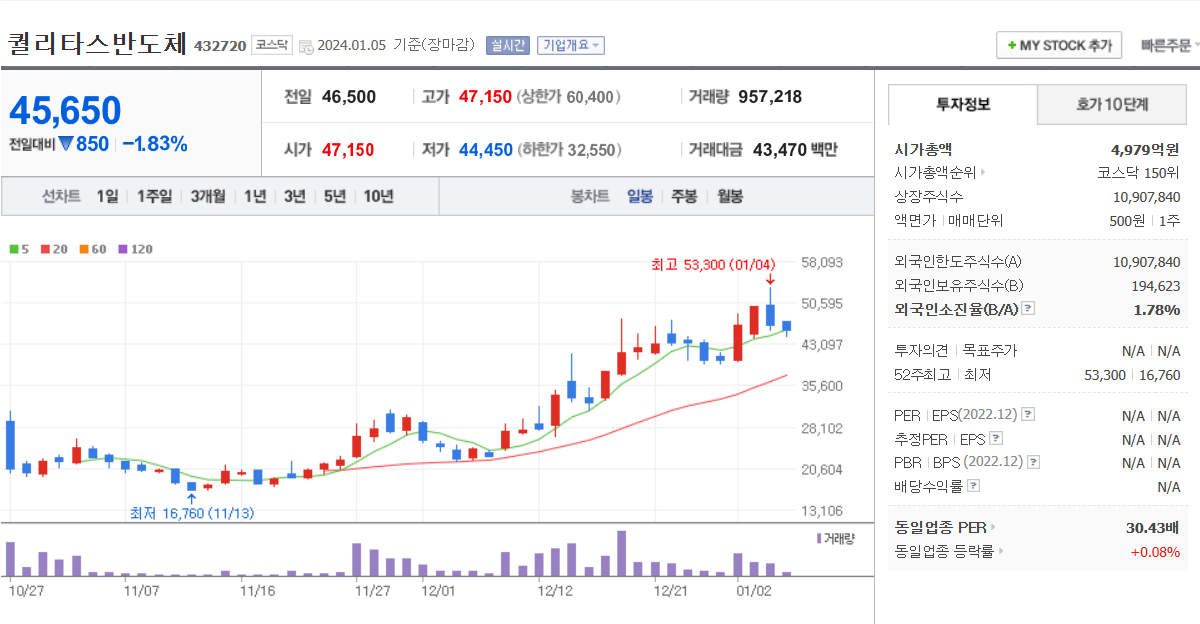Click the 최저 16,760 (11/13) chart label
The image size is (1200, 624).
click(192, 513)
